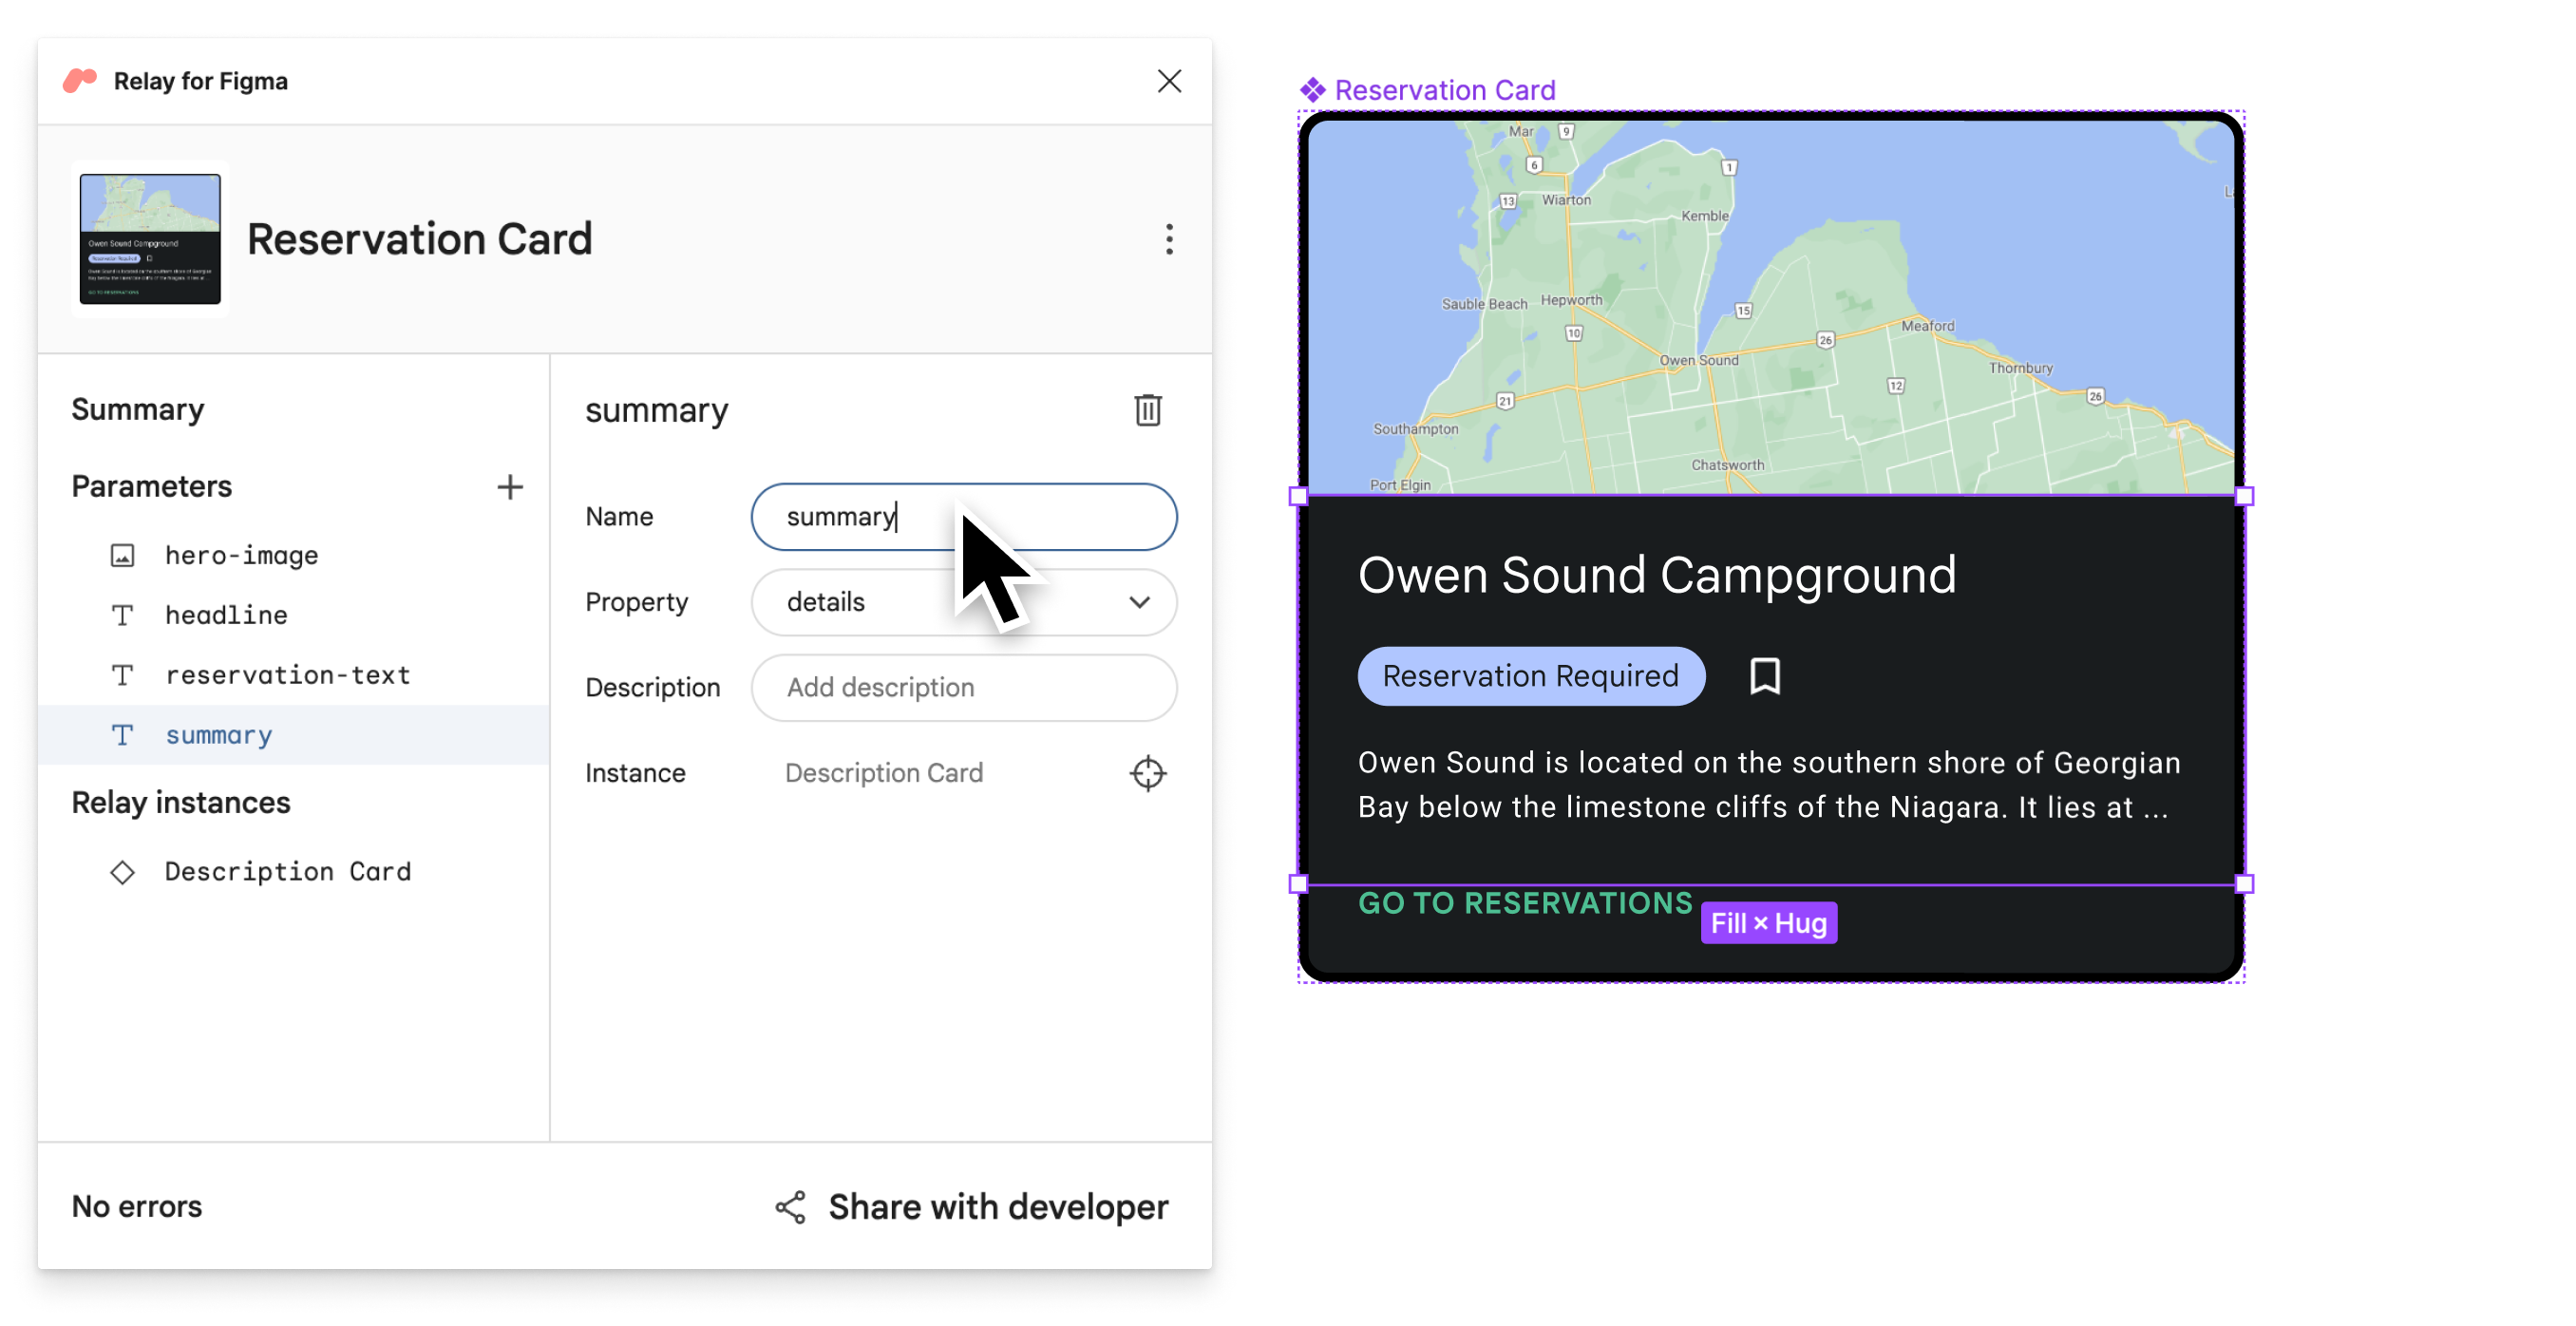
Task: Click the close panel X icon
Action: click(x=1169, y=80)
